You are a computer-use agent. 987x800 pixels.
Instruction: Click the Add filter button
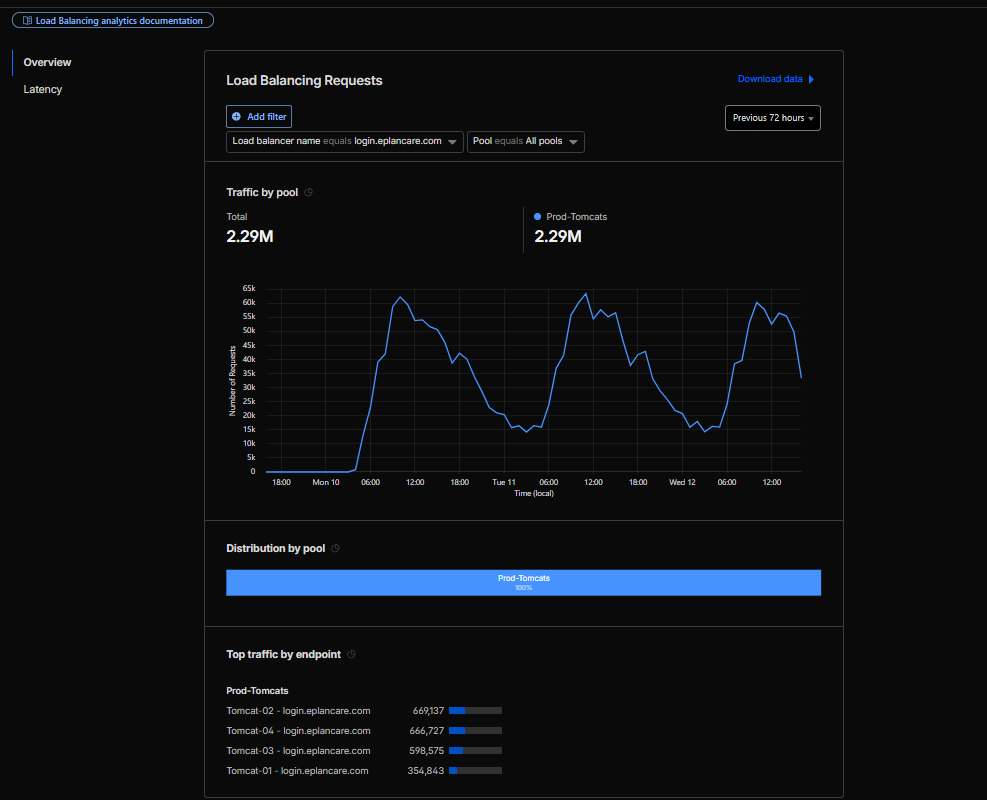tap(259, 117)
